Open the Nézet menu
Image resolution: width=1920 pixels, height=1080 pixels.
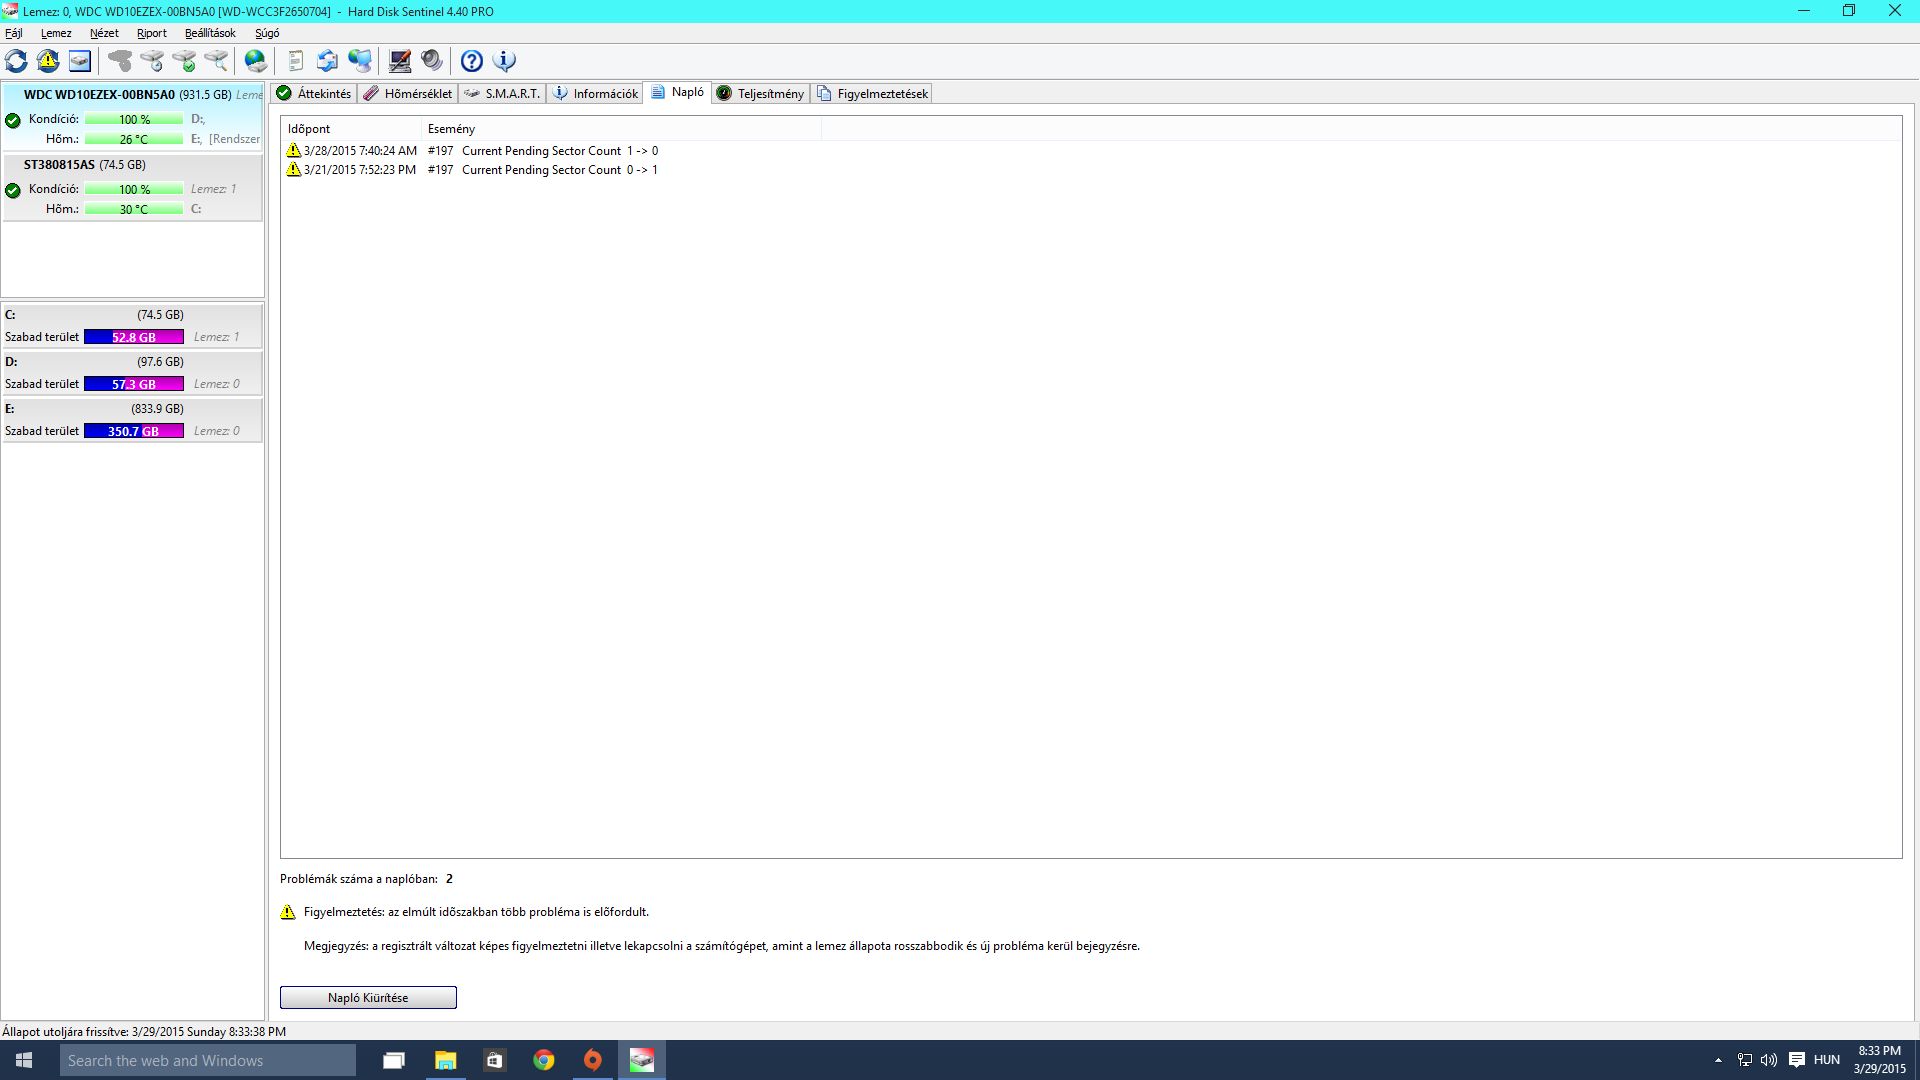point(104,33)
